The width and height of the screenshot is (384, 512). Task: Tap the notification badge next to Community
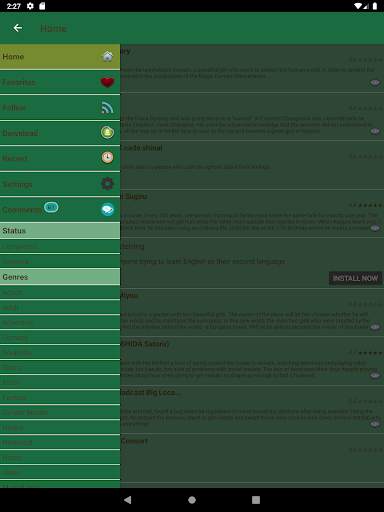tap(51, 207)
